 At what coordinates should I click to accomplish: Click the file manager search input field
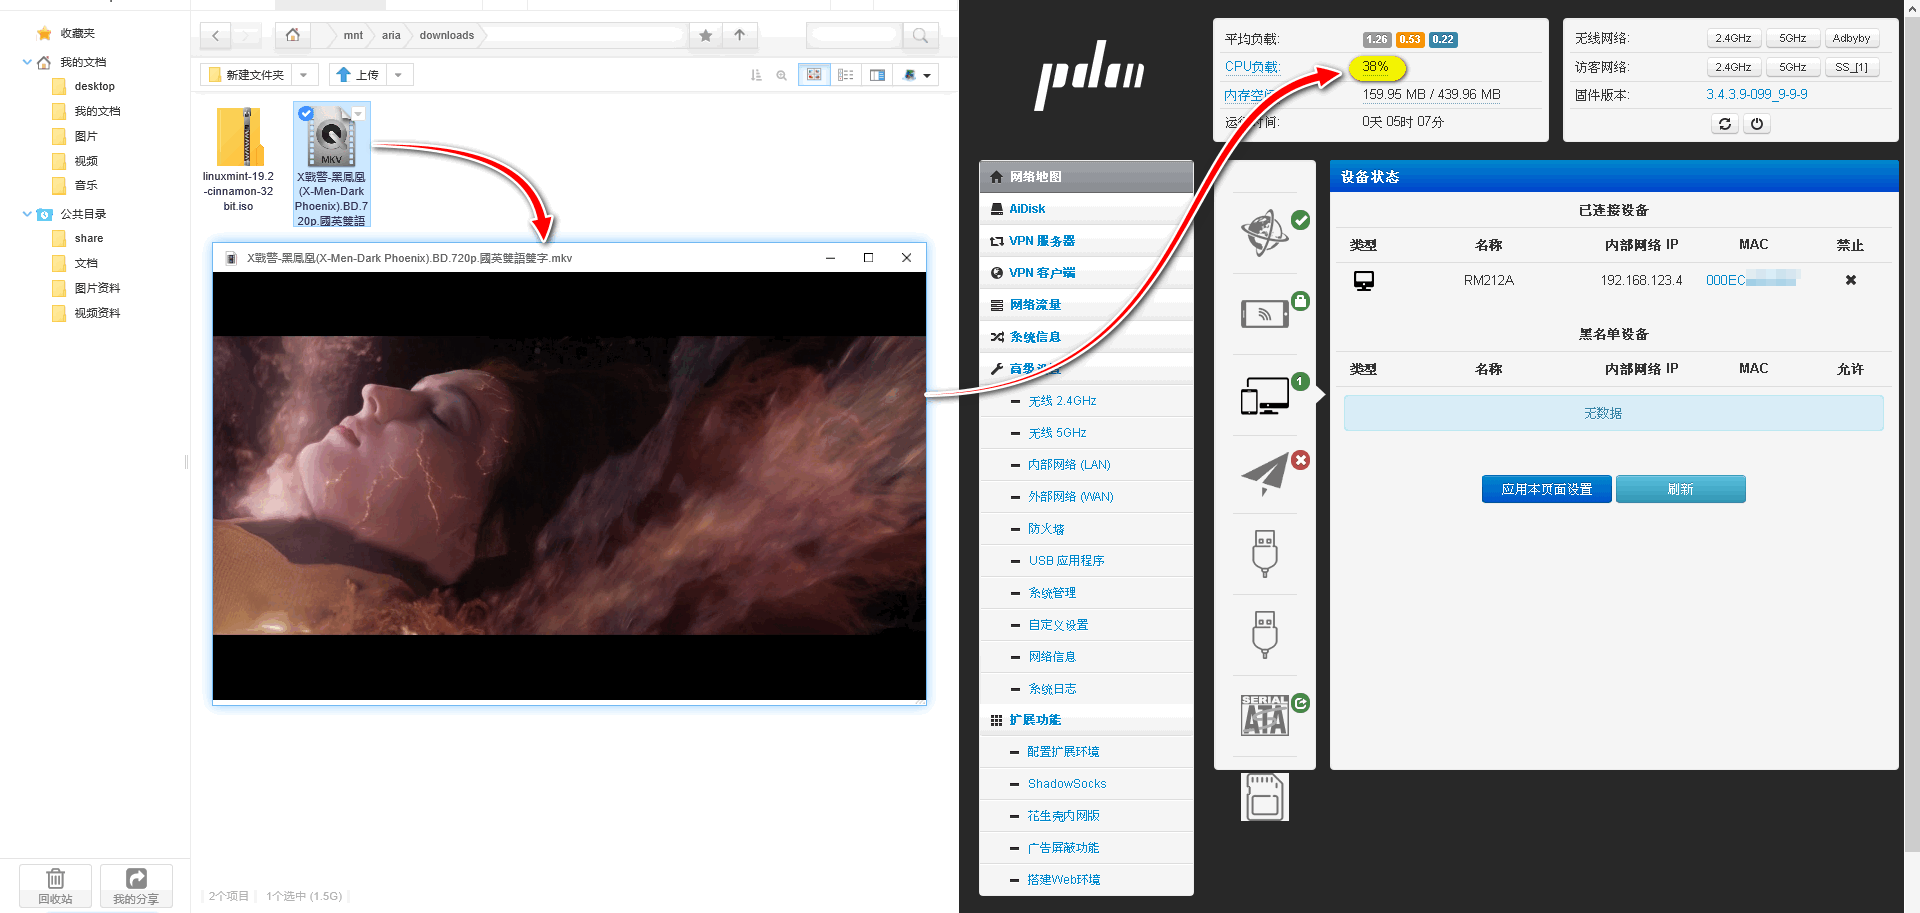coord(855,36)
